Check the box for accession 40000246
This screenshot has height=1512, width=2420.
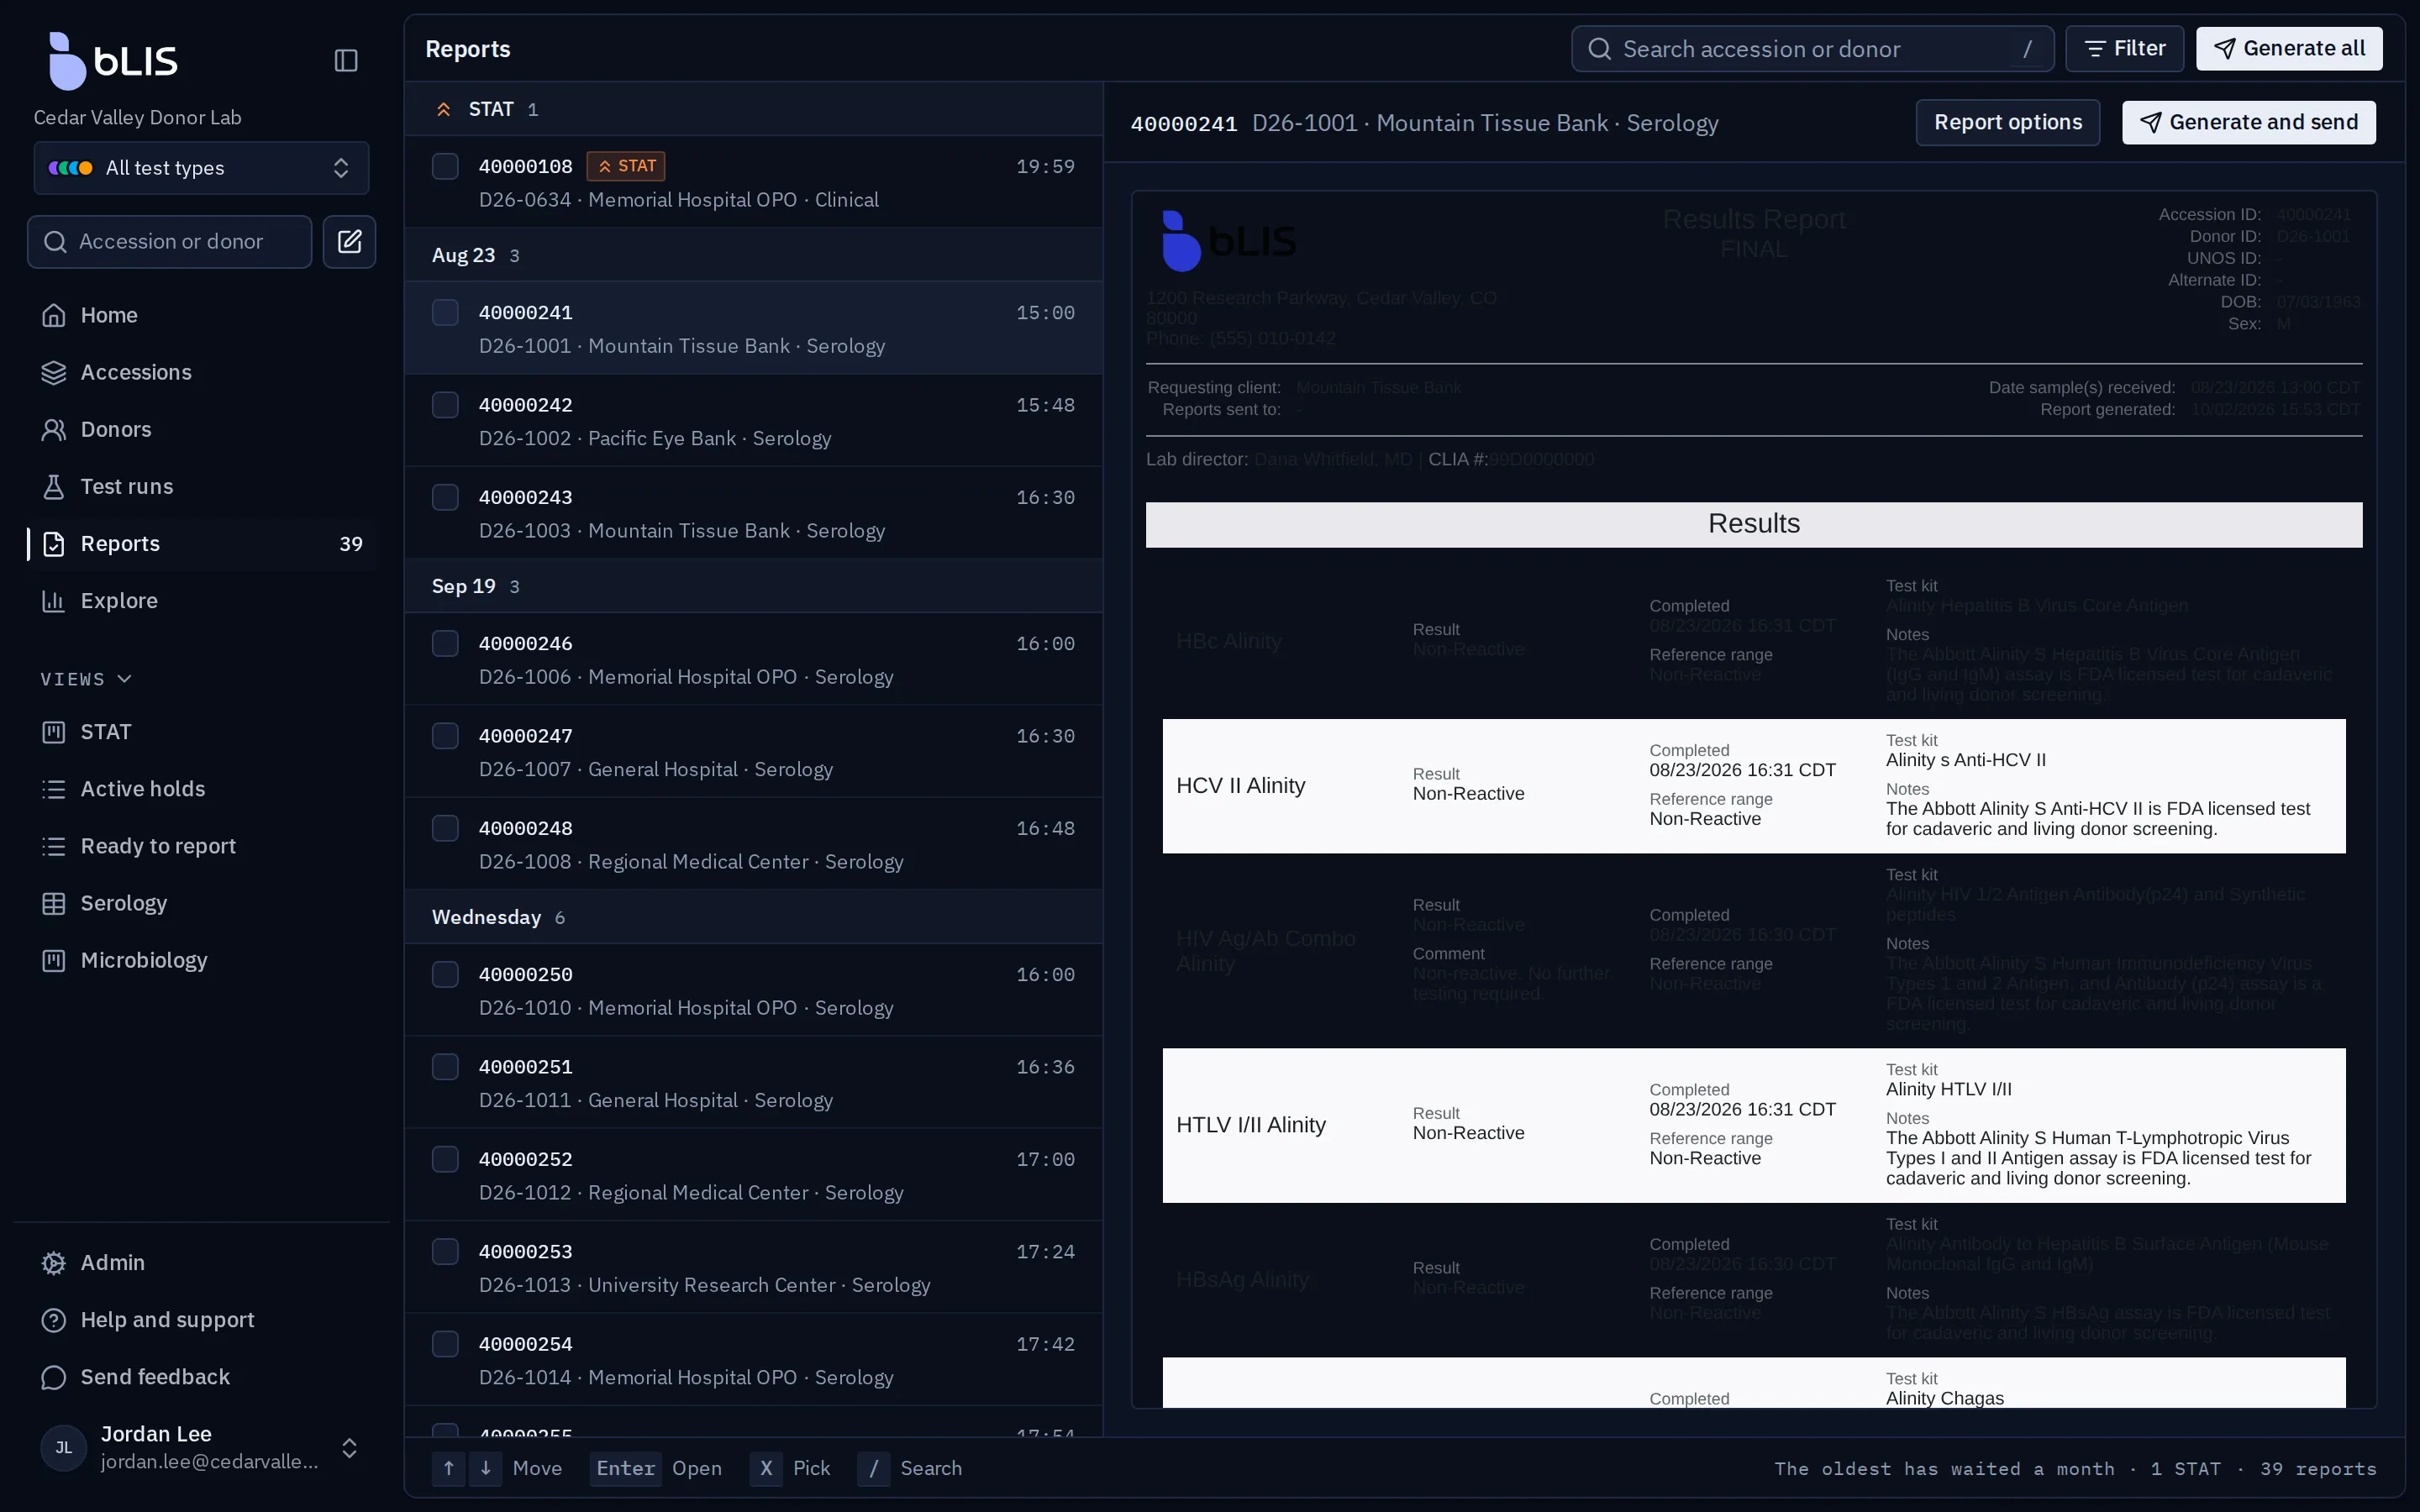pos(445,643)
